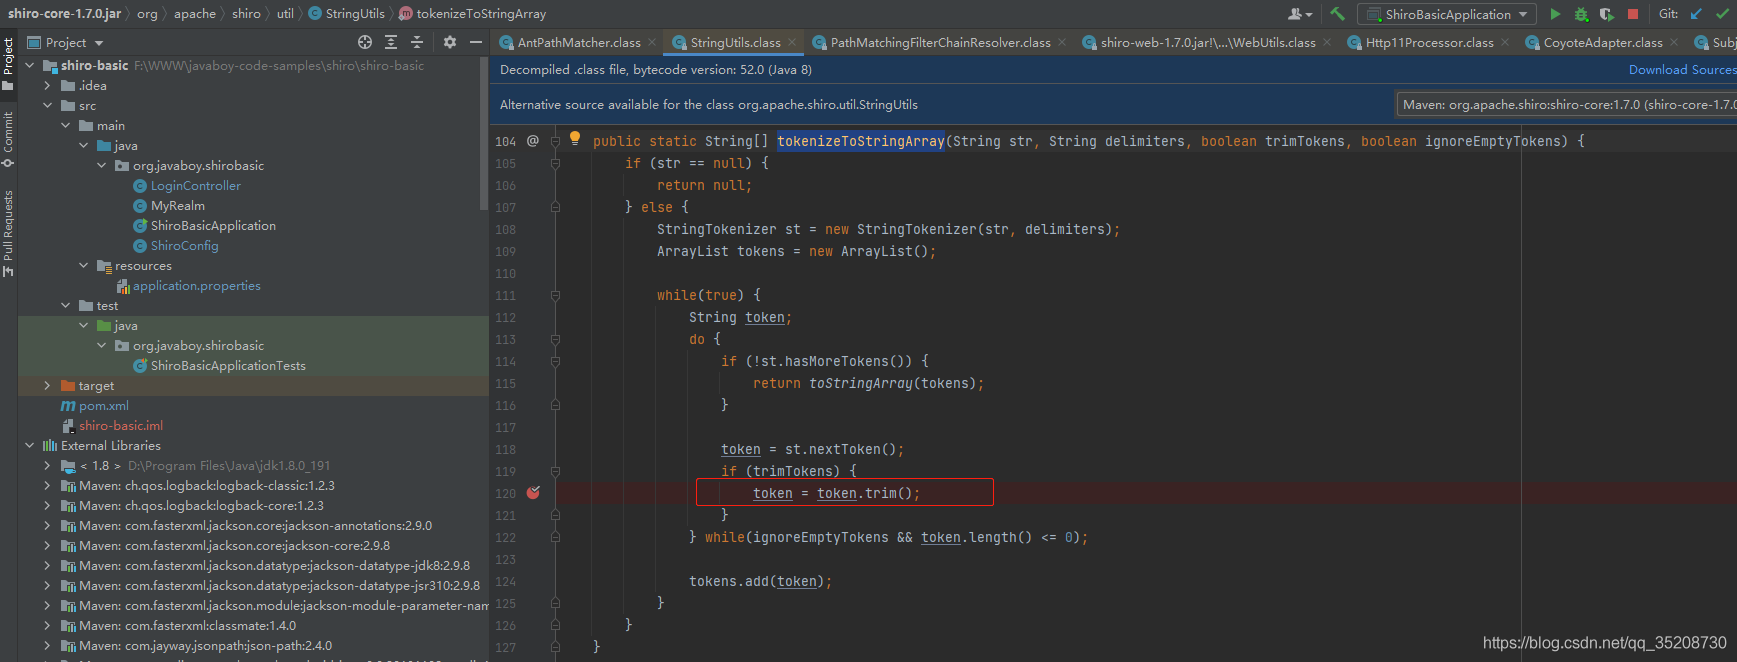Fold the if block at line 114
Image resolution: width=1737 pixels, height=662 pixels.
[555, 361]
